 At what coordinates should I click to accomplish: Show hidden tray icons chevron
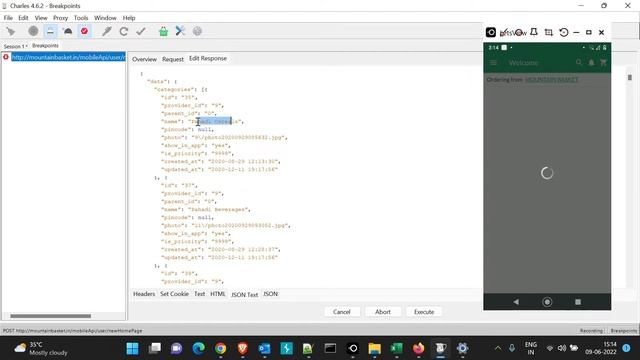pos(498,348)
